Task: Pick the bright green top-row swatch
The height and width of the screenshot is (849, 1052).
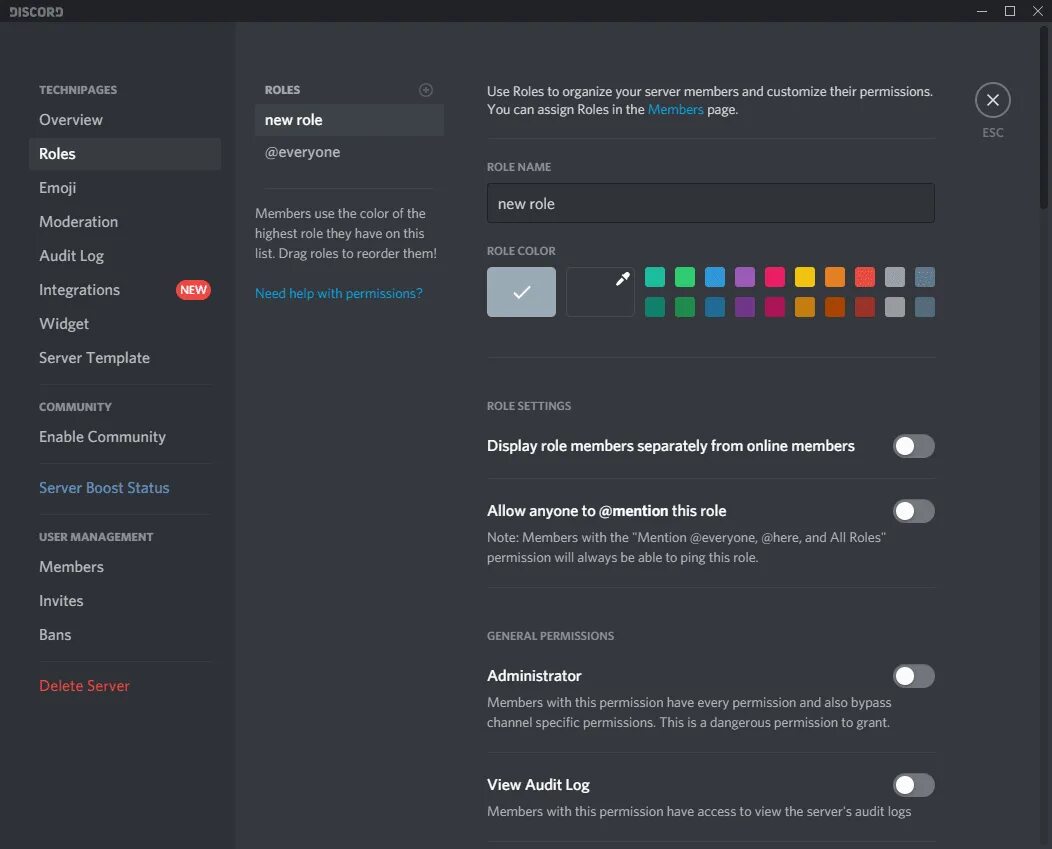Action: [684, 277]
